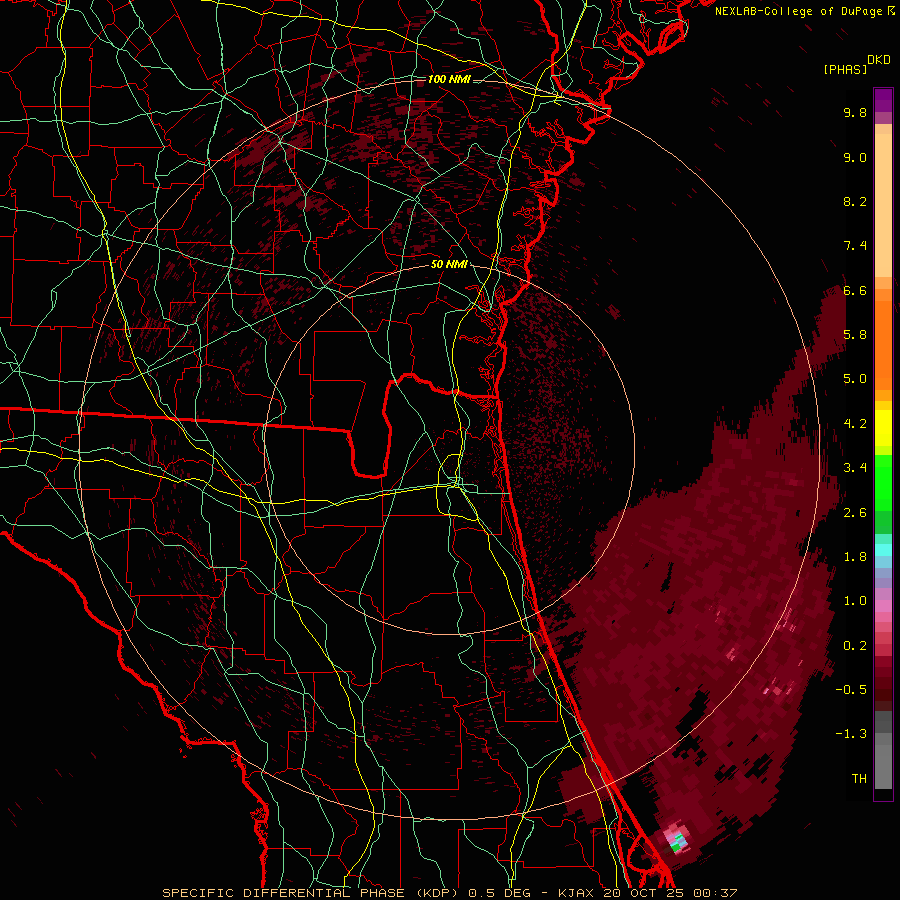Viewport: 900px width, 900px height.
Task: Click the 4.2 legend value
Action: [855, 424]
